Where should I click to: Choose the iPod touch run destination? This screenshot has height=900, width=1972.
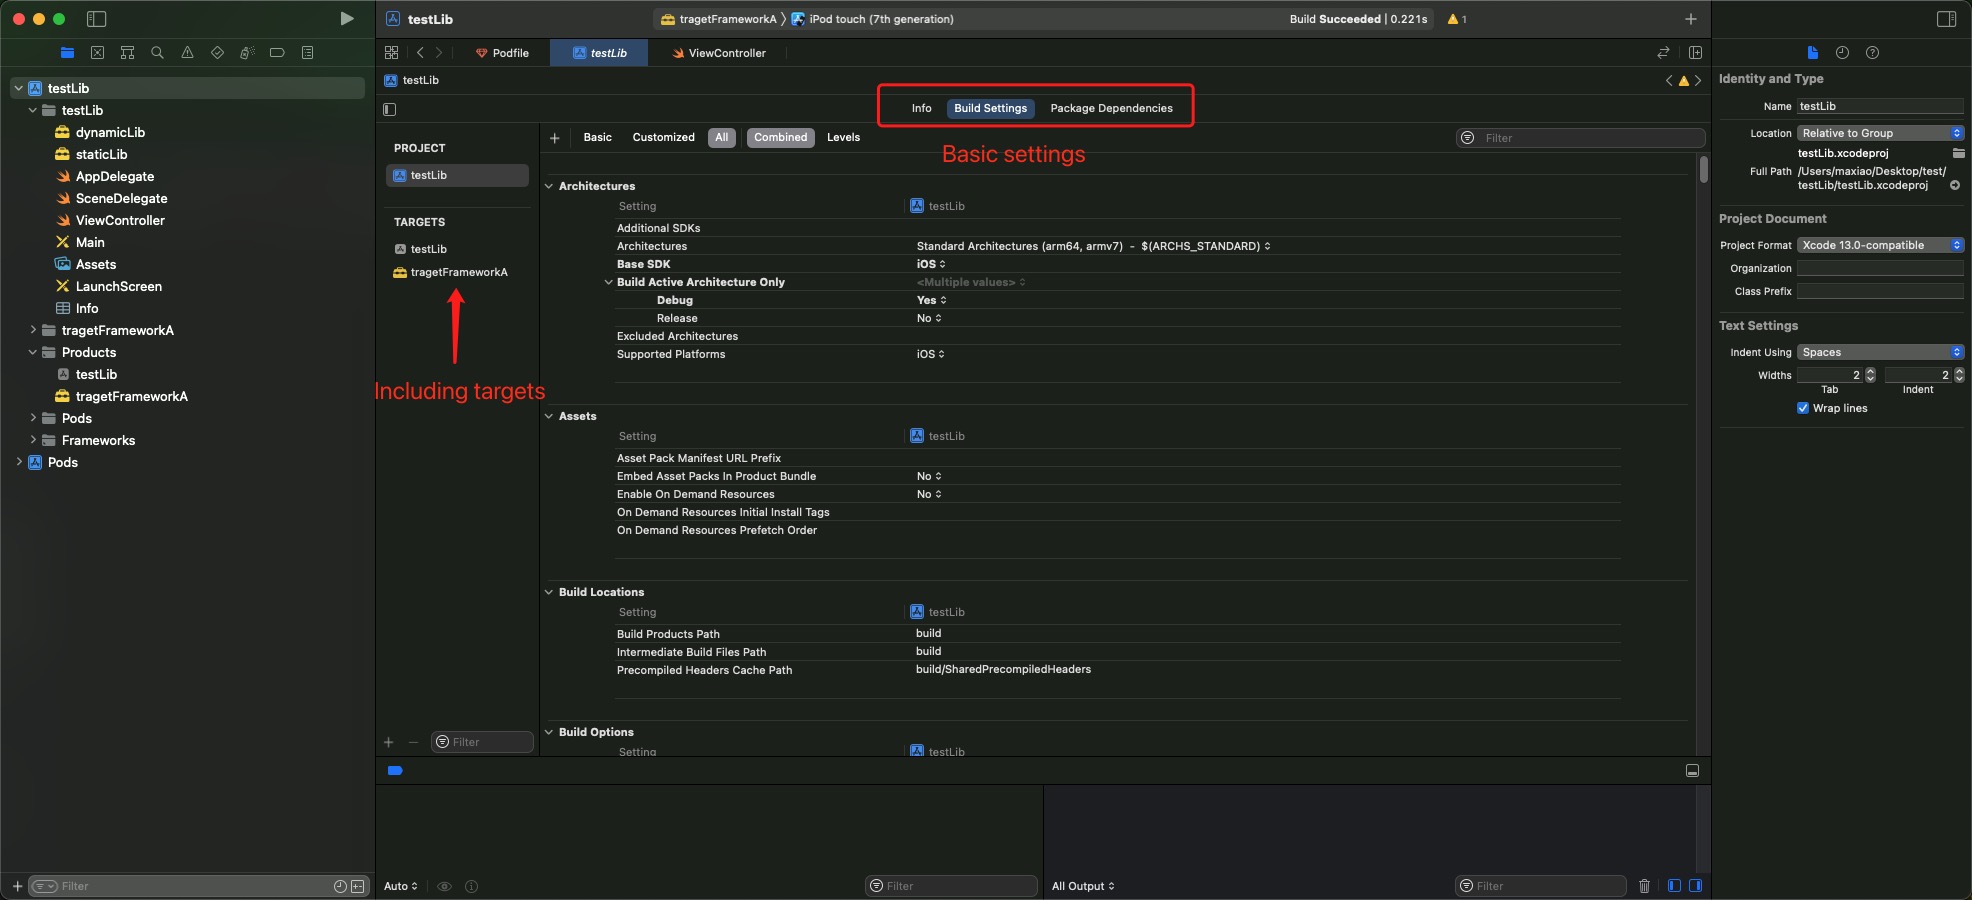coord(872,19)
